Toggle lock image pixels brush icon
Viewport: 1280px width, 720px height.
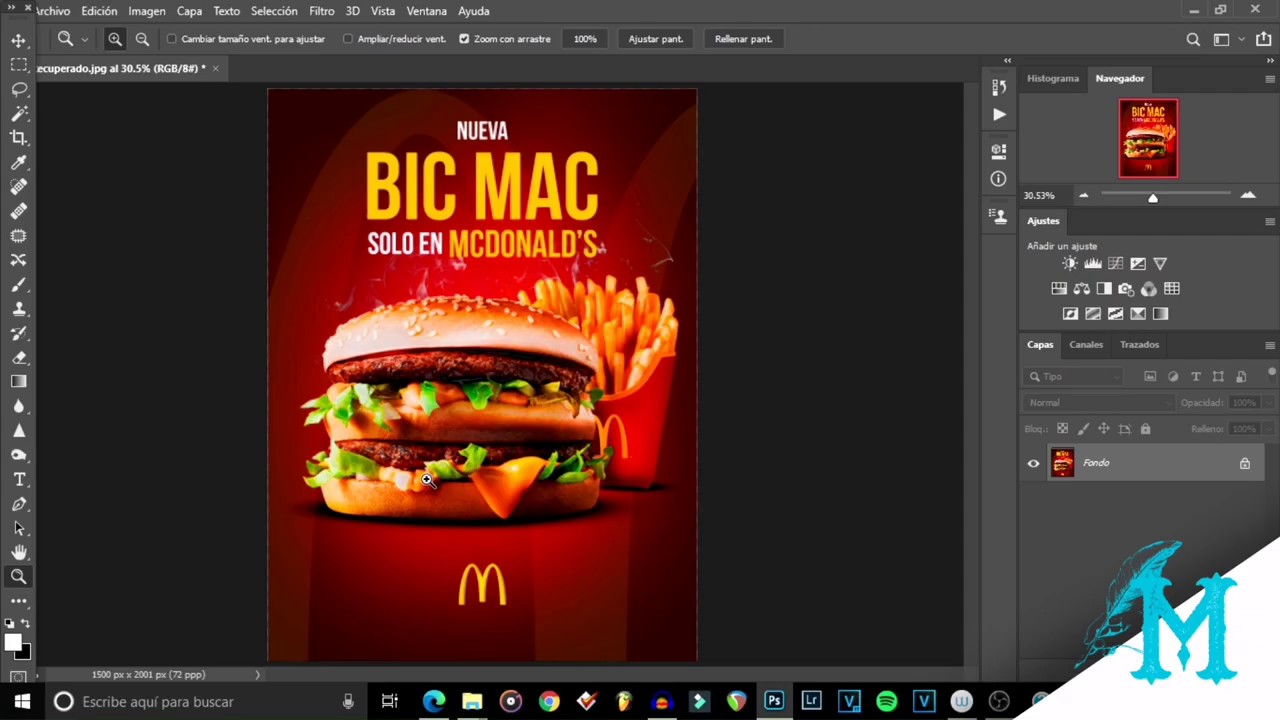pyautogui.click(x=1083, y=429)
